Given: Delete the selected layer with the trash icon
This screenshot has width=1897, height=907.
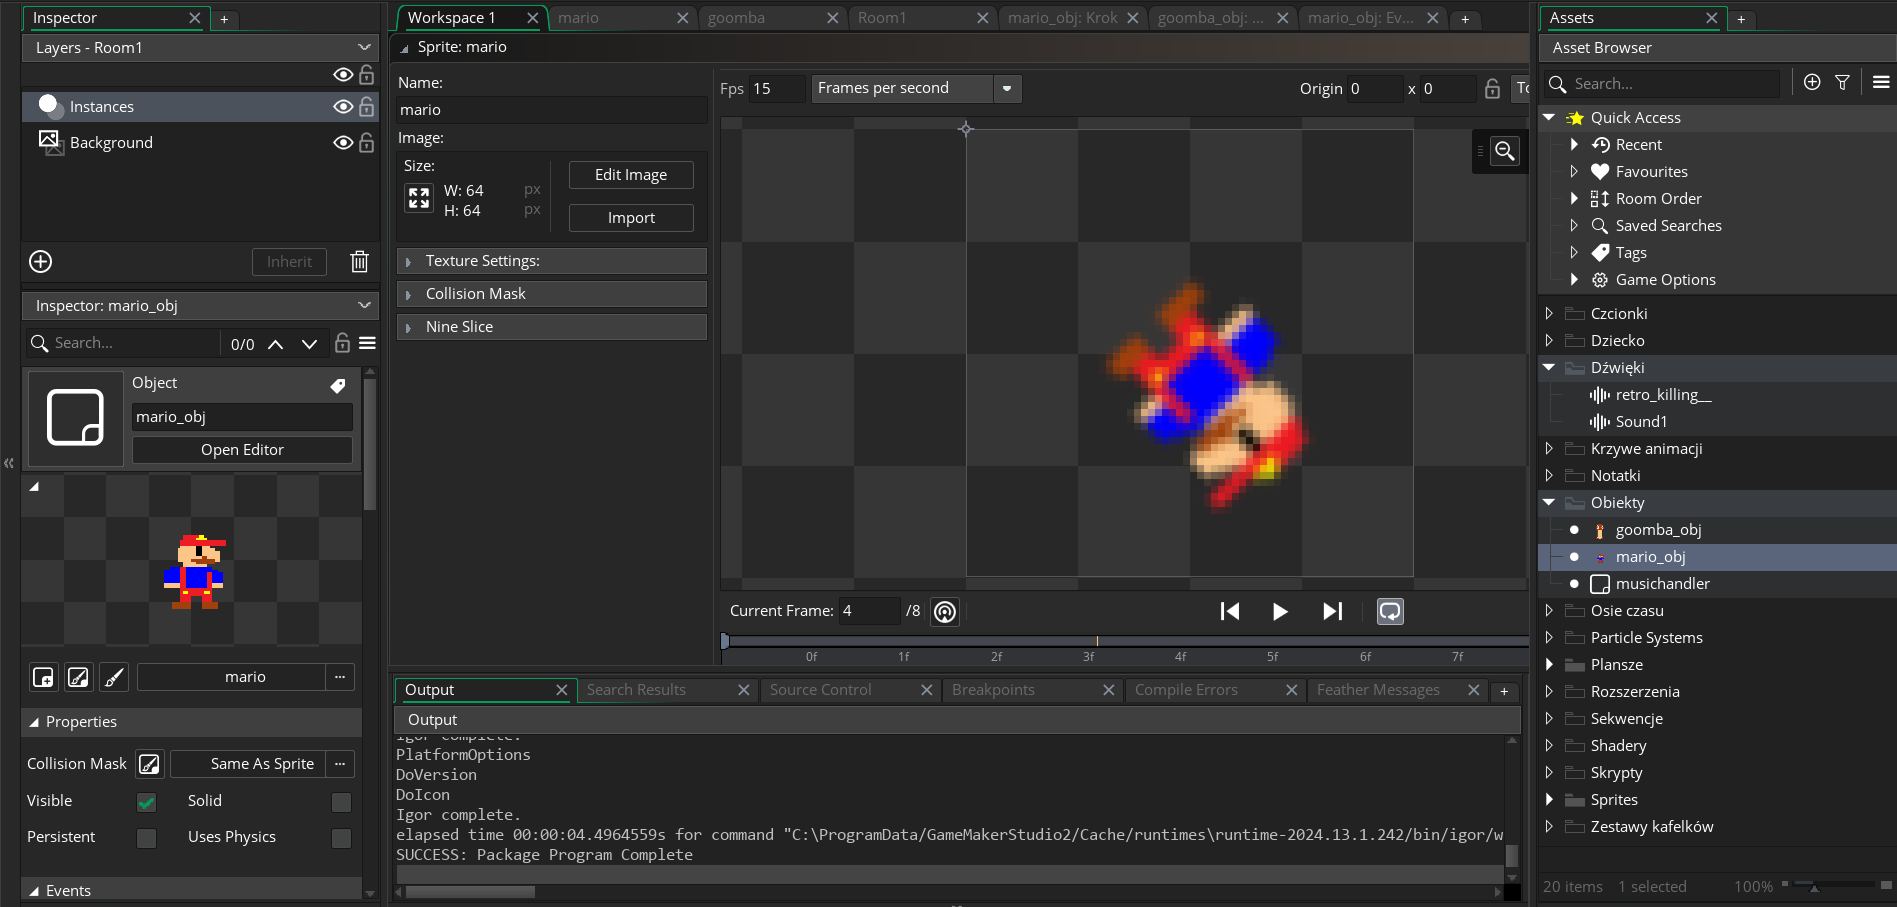Looking at the screenshot, I should 359,262.
